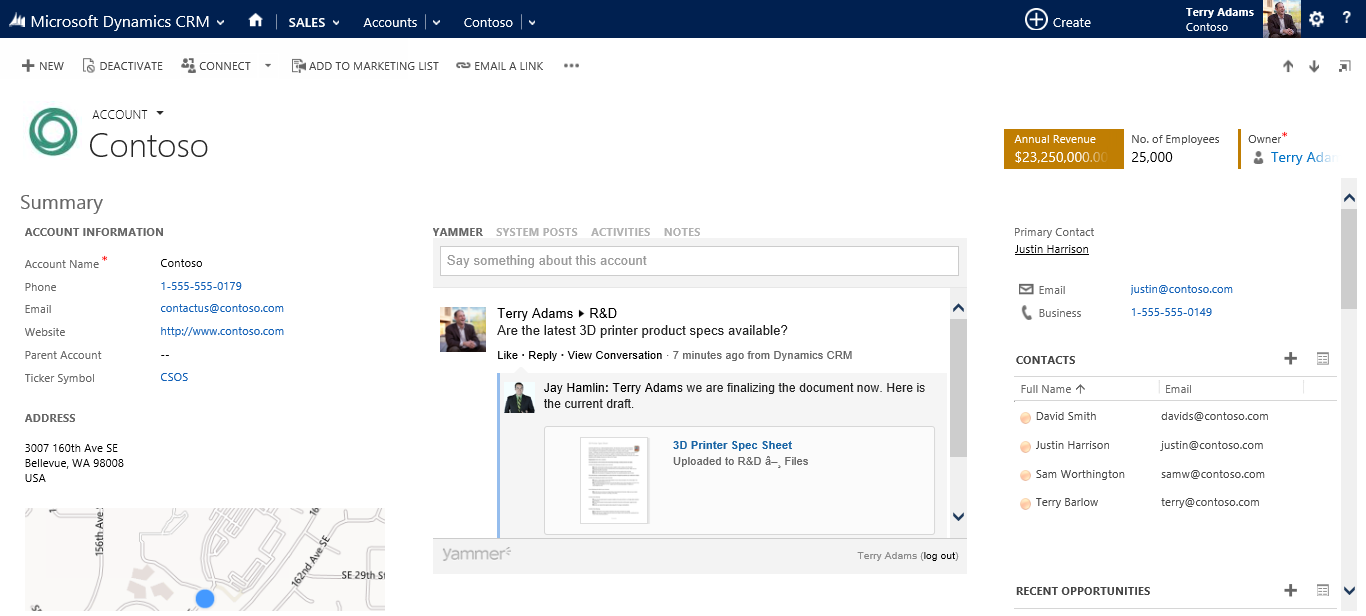Click the No. of Employees value
This screenshot has width=1366, height=616.
pyautogui.click(x=1152, y=157)
